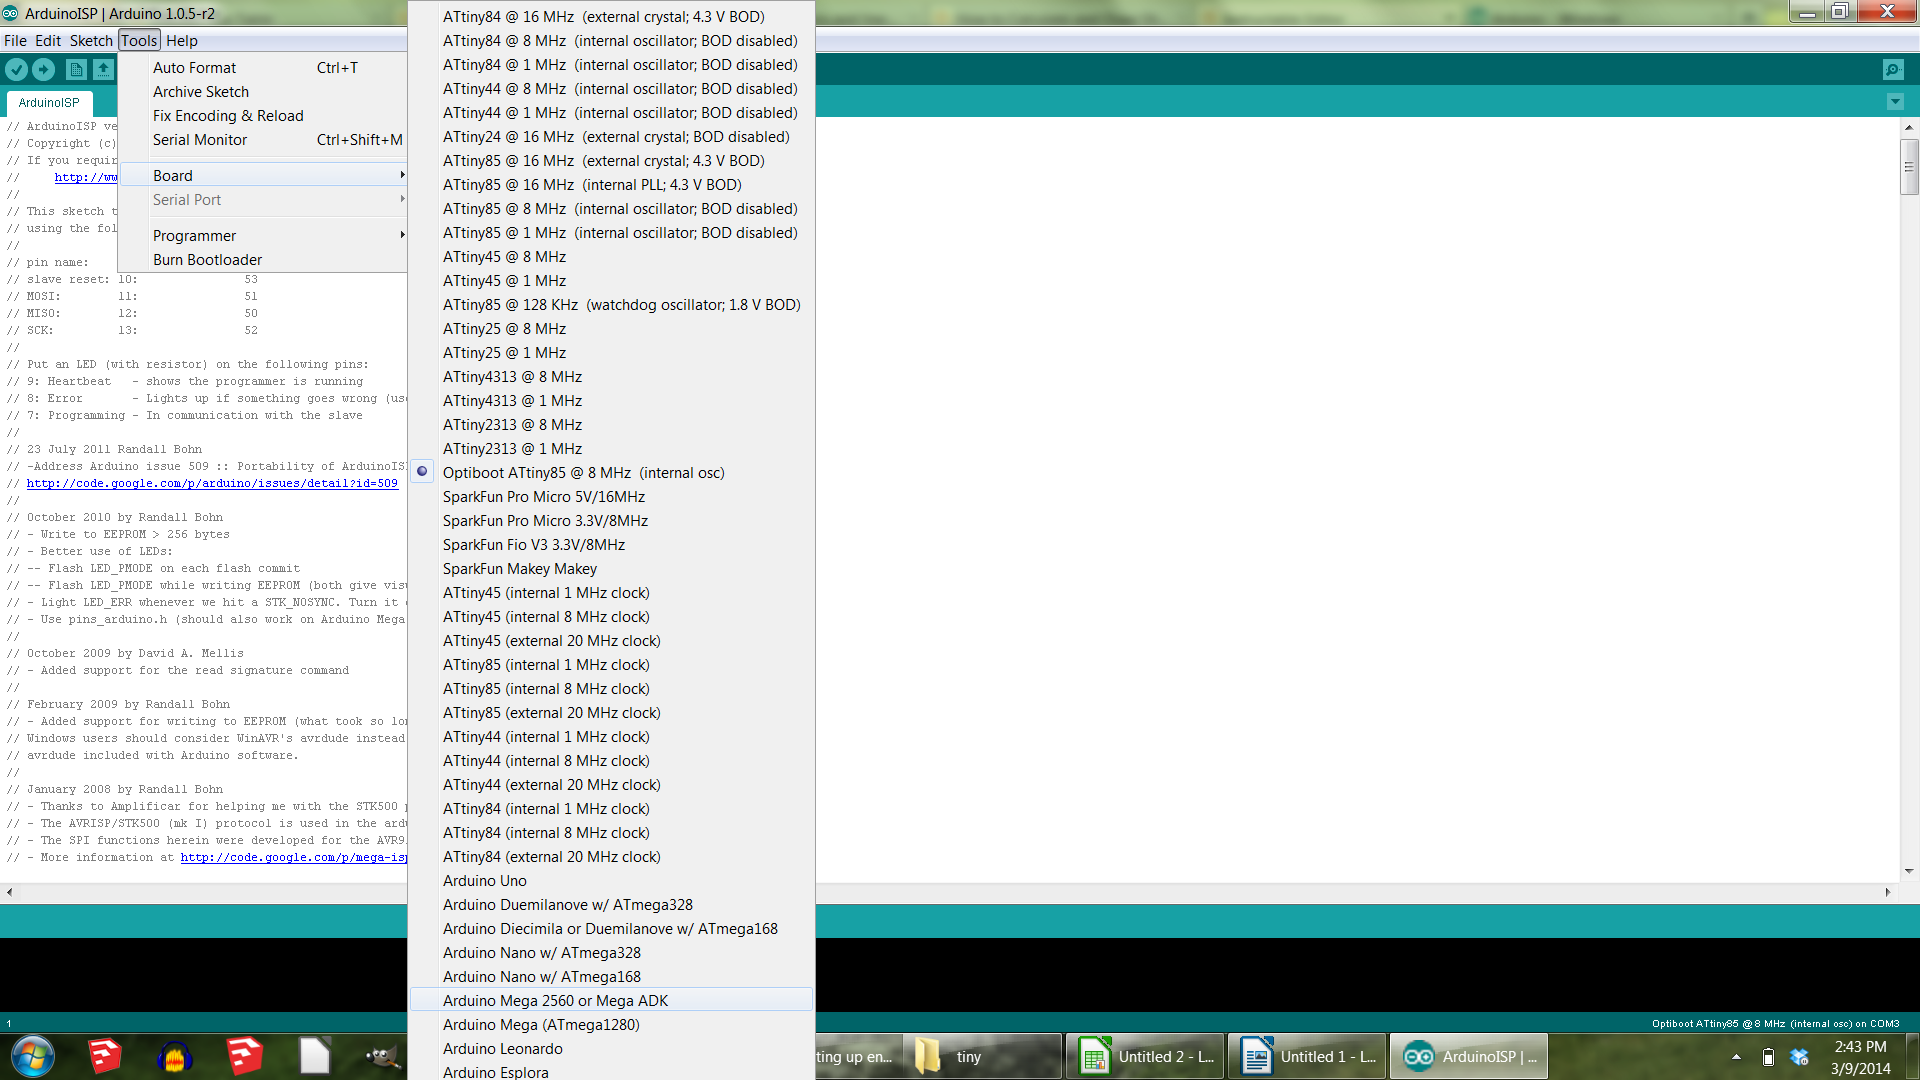Open the LibreOffice Calc Untitled 2 taskbar icon
This screenshot has width=1920, height=1080.
1145,1056
